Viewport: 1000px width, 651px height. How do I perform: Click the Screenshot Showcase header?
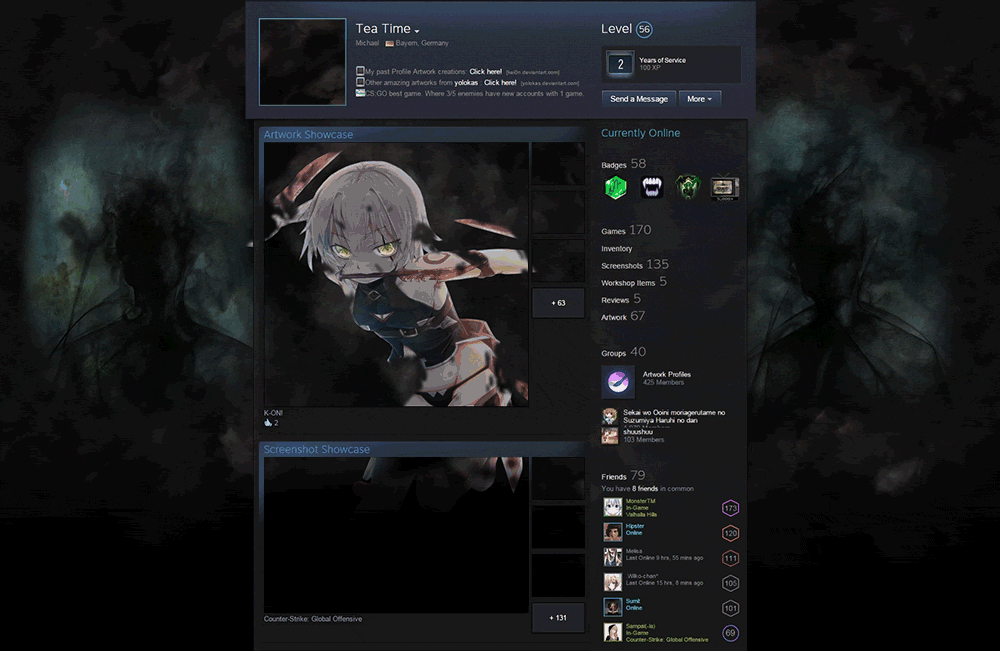point(316,450)
